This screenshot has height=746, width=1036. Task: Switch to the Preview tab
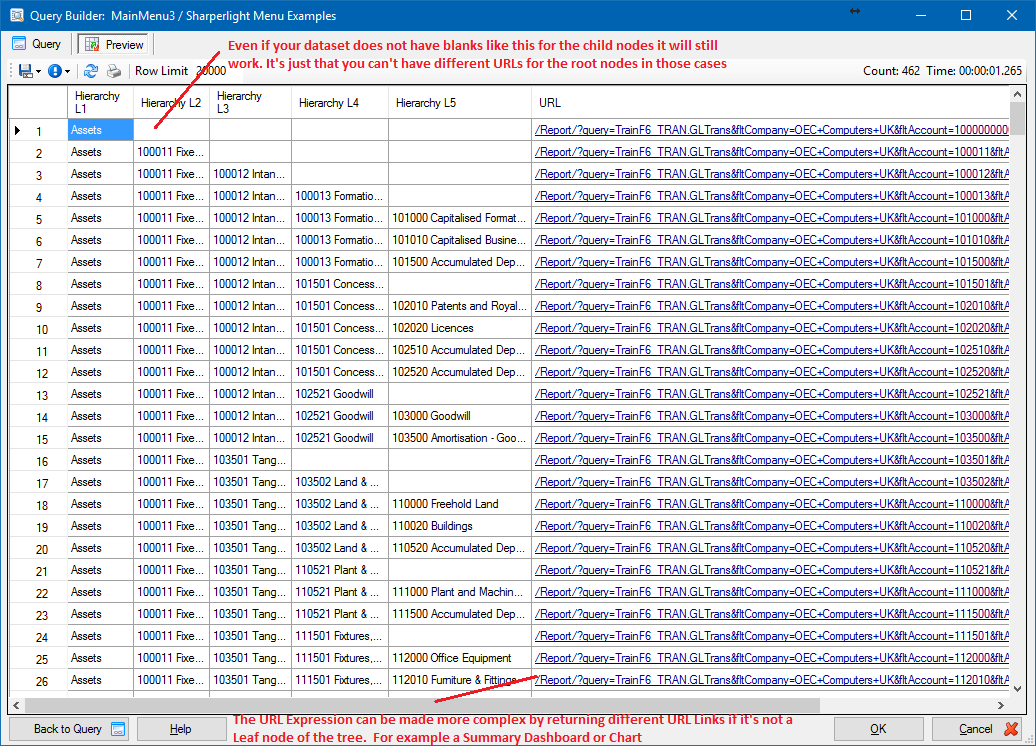(x=114, y=44)
